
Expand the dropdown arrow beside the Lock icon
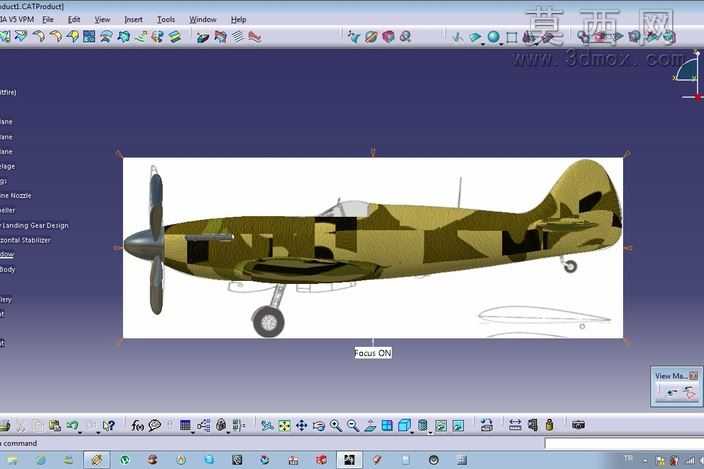point(228,433)
